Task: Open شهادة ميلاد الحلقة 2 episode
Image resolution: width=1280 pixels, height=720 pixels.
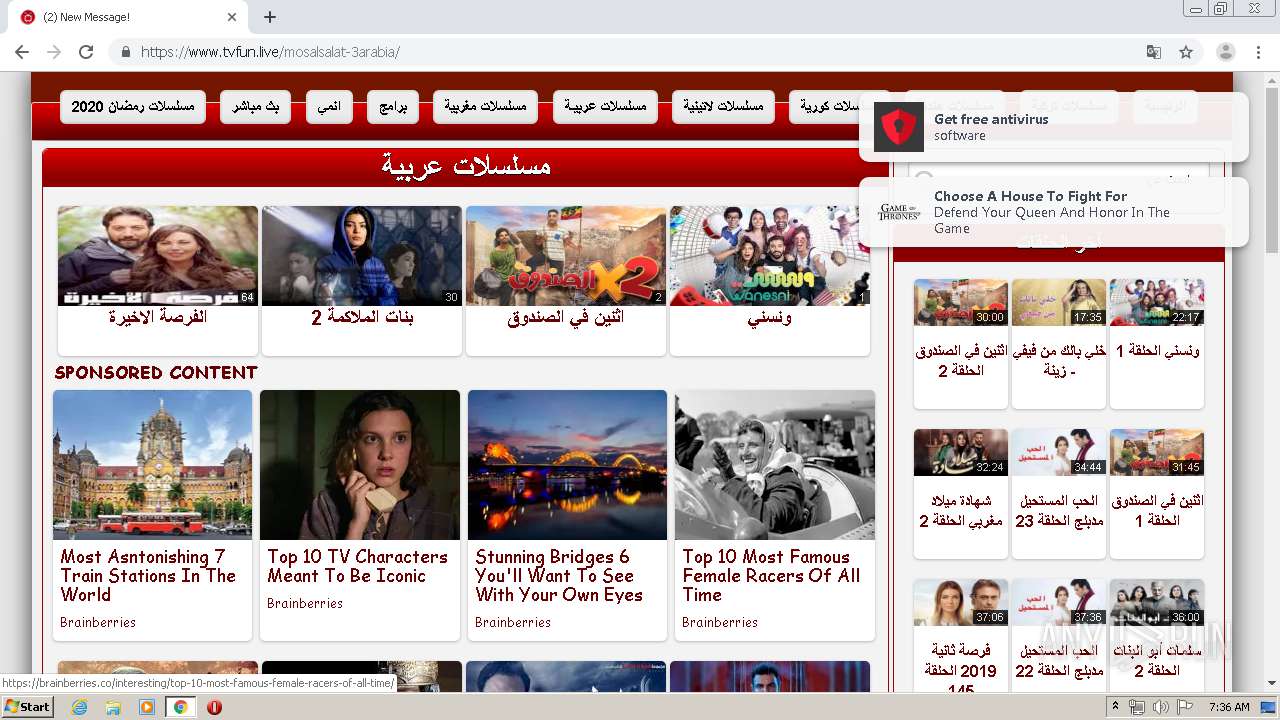Action: 961,493
